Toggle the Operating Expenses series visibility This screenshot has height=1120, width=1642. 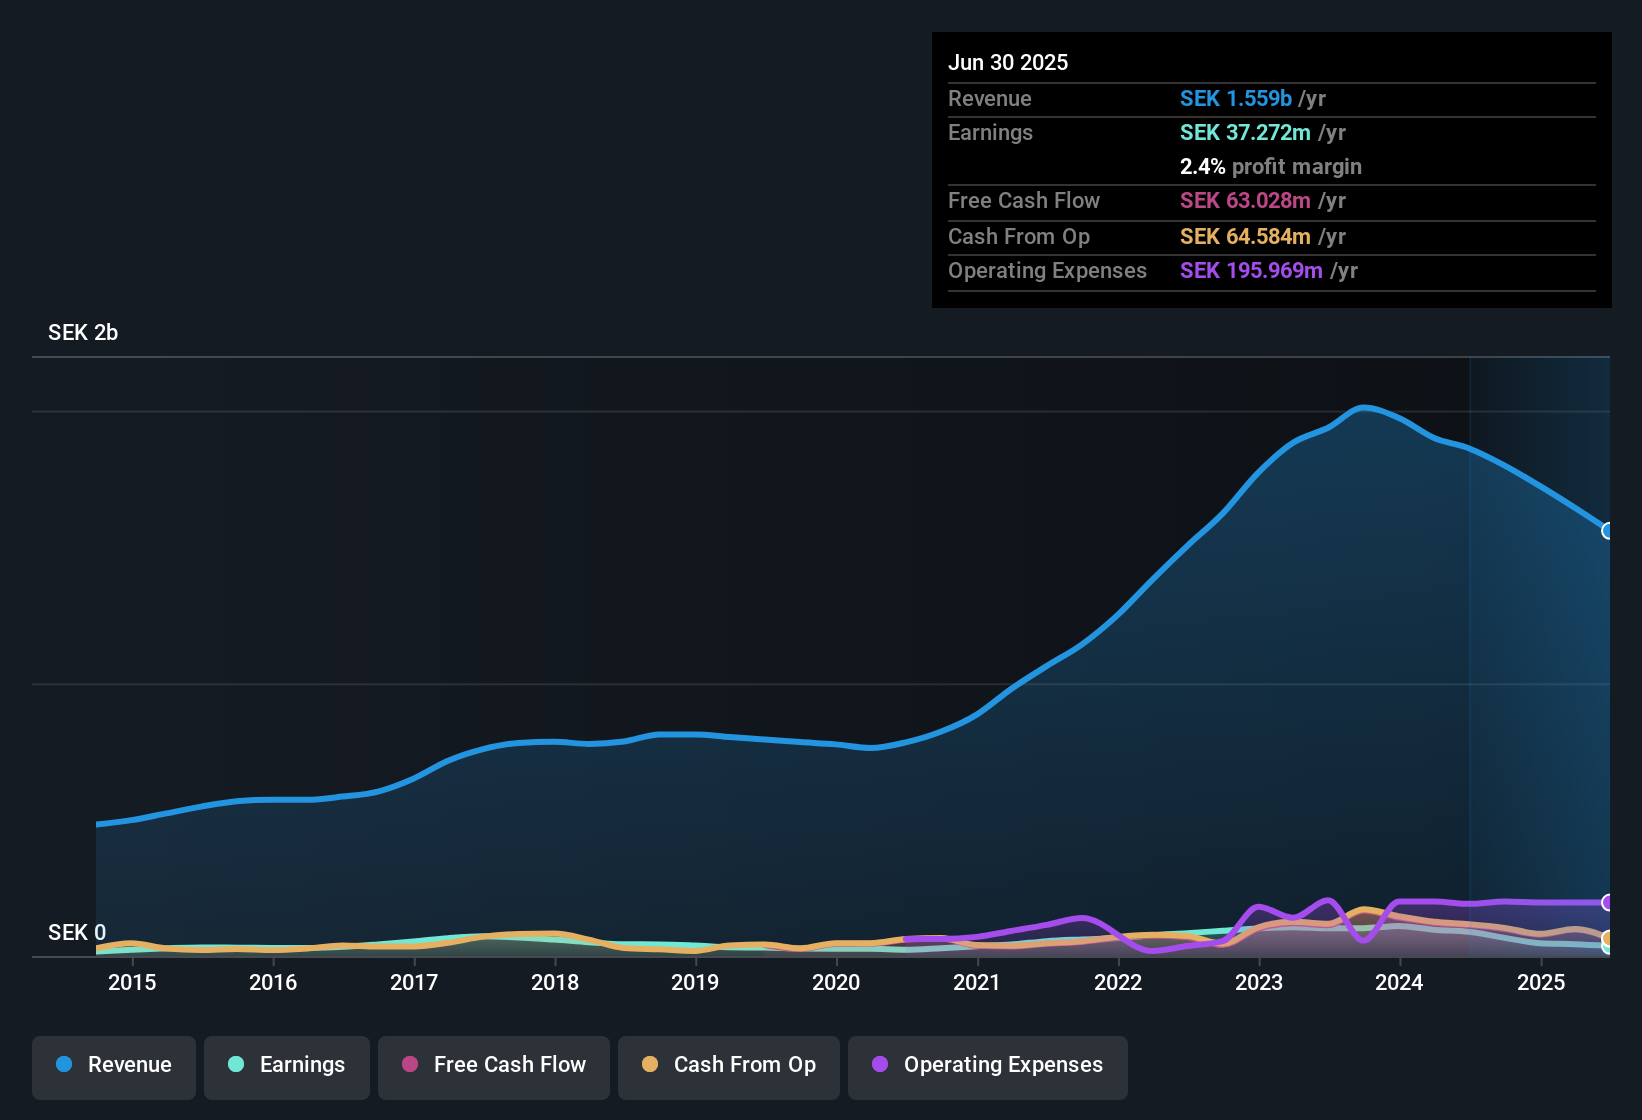(x=988, y=1065)
